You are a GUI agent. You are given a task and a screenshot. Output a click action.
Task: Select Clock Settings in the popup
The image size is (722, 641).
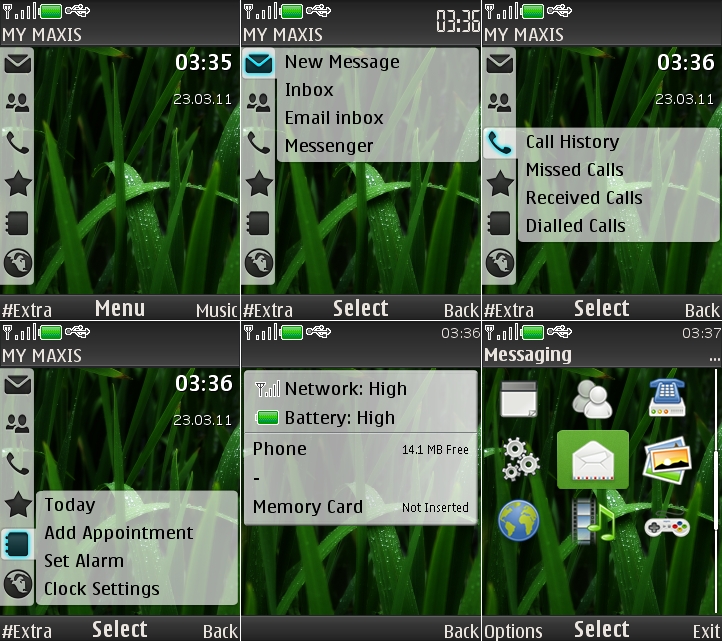(102, 589)
